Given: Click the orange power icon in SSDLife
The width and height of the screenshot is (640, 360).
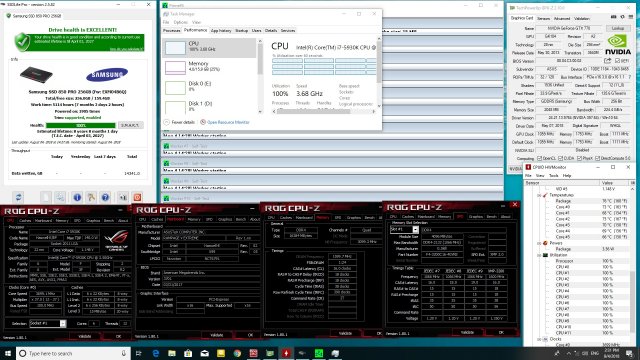Looking at the screenshot, I should tap(138, 198).
